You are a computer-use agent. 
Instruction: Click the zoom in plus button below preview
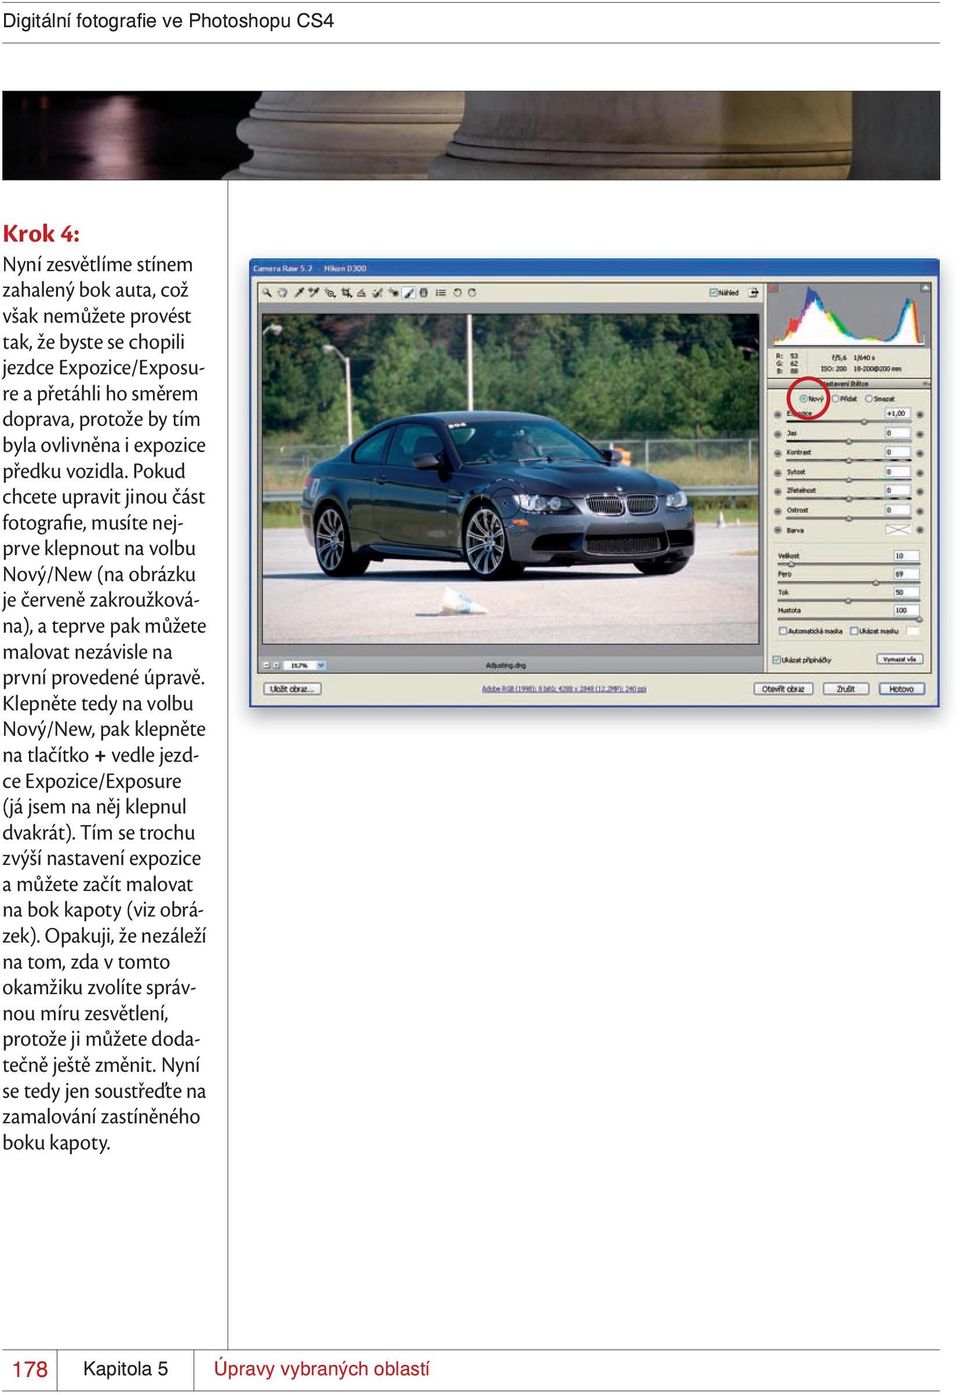276,665
